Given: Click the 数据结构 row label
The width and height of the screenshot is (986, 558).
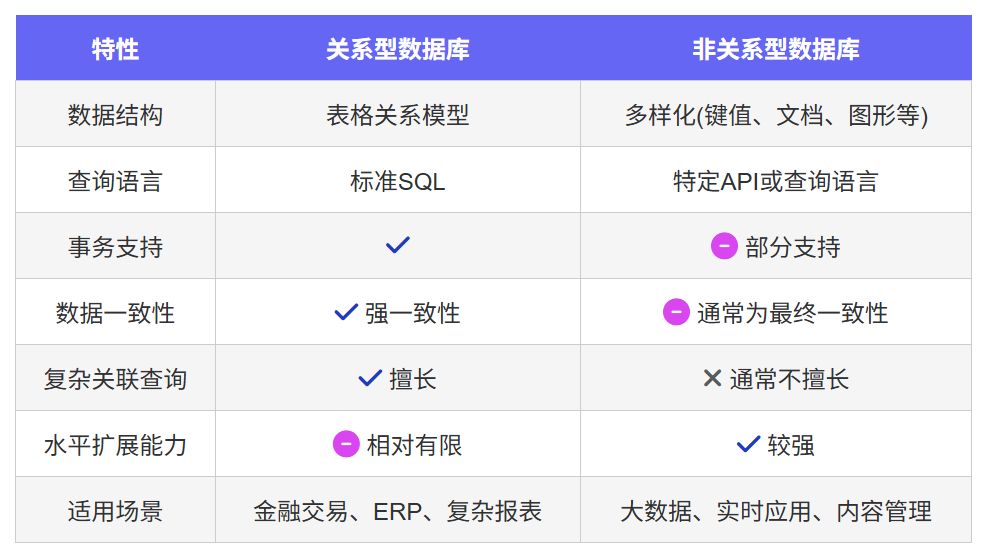Looking at the screenshot, I should [x=116, y=114].
